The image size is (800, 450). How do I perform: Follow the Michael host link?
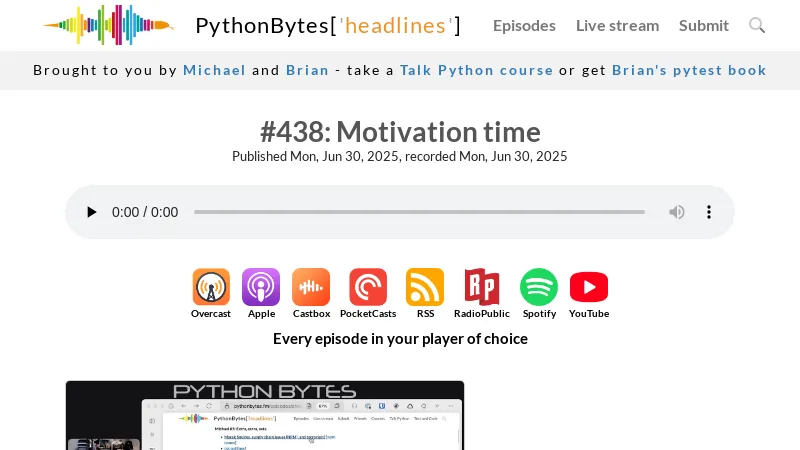tap(214, 70)
